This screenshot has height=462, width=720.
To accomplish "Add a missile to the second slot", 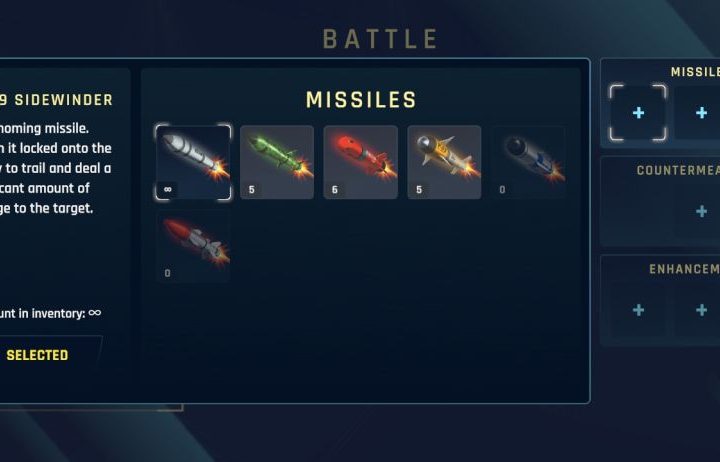I will click(x=701, y=113).
